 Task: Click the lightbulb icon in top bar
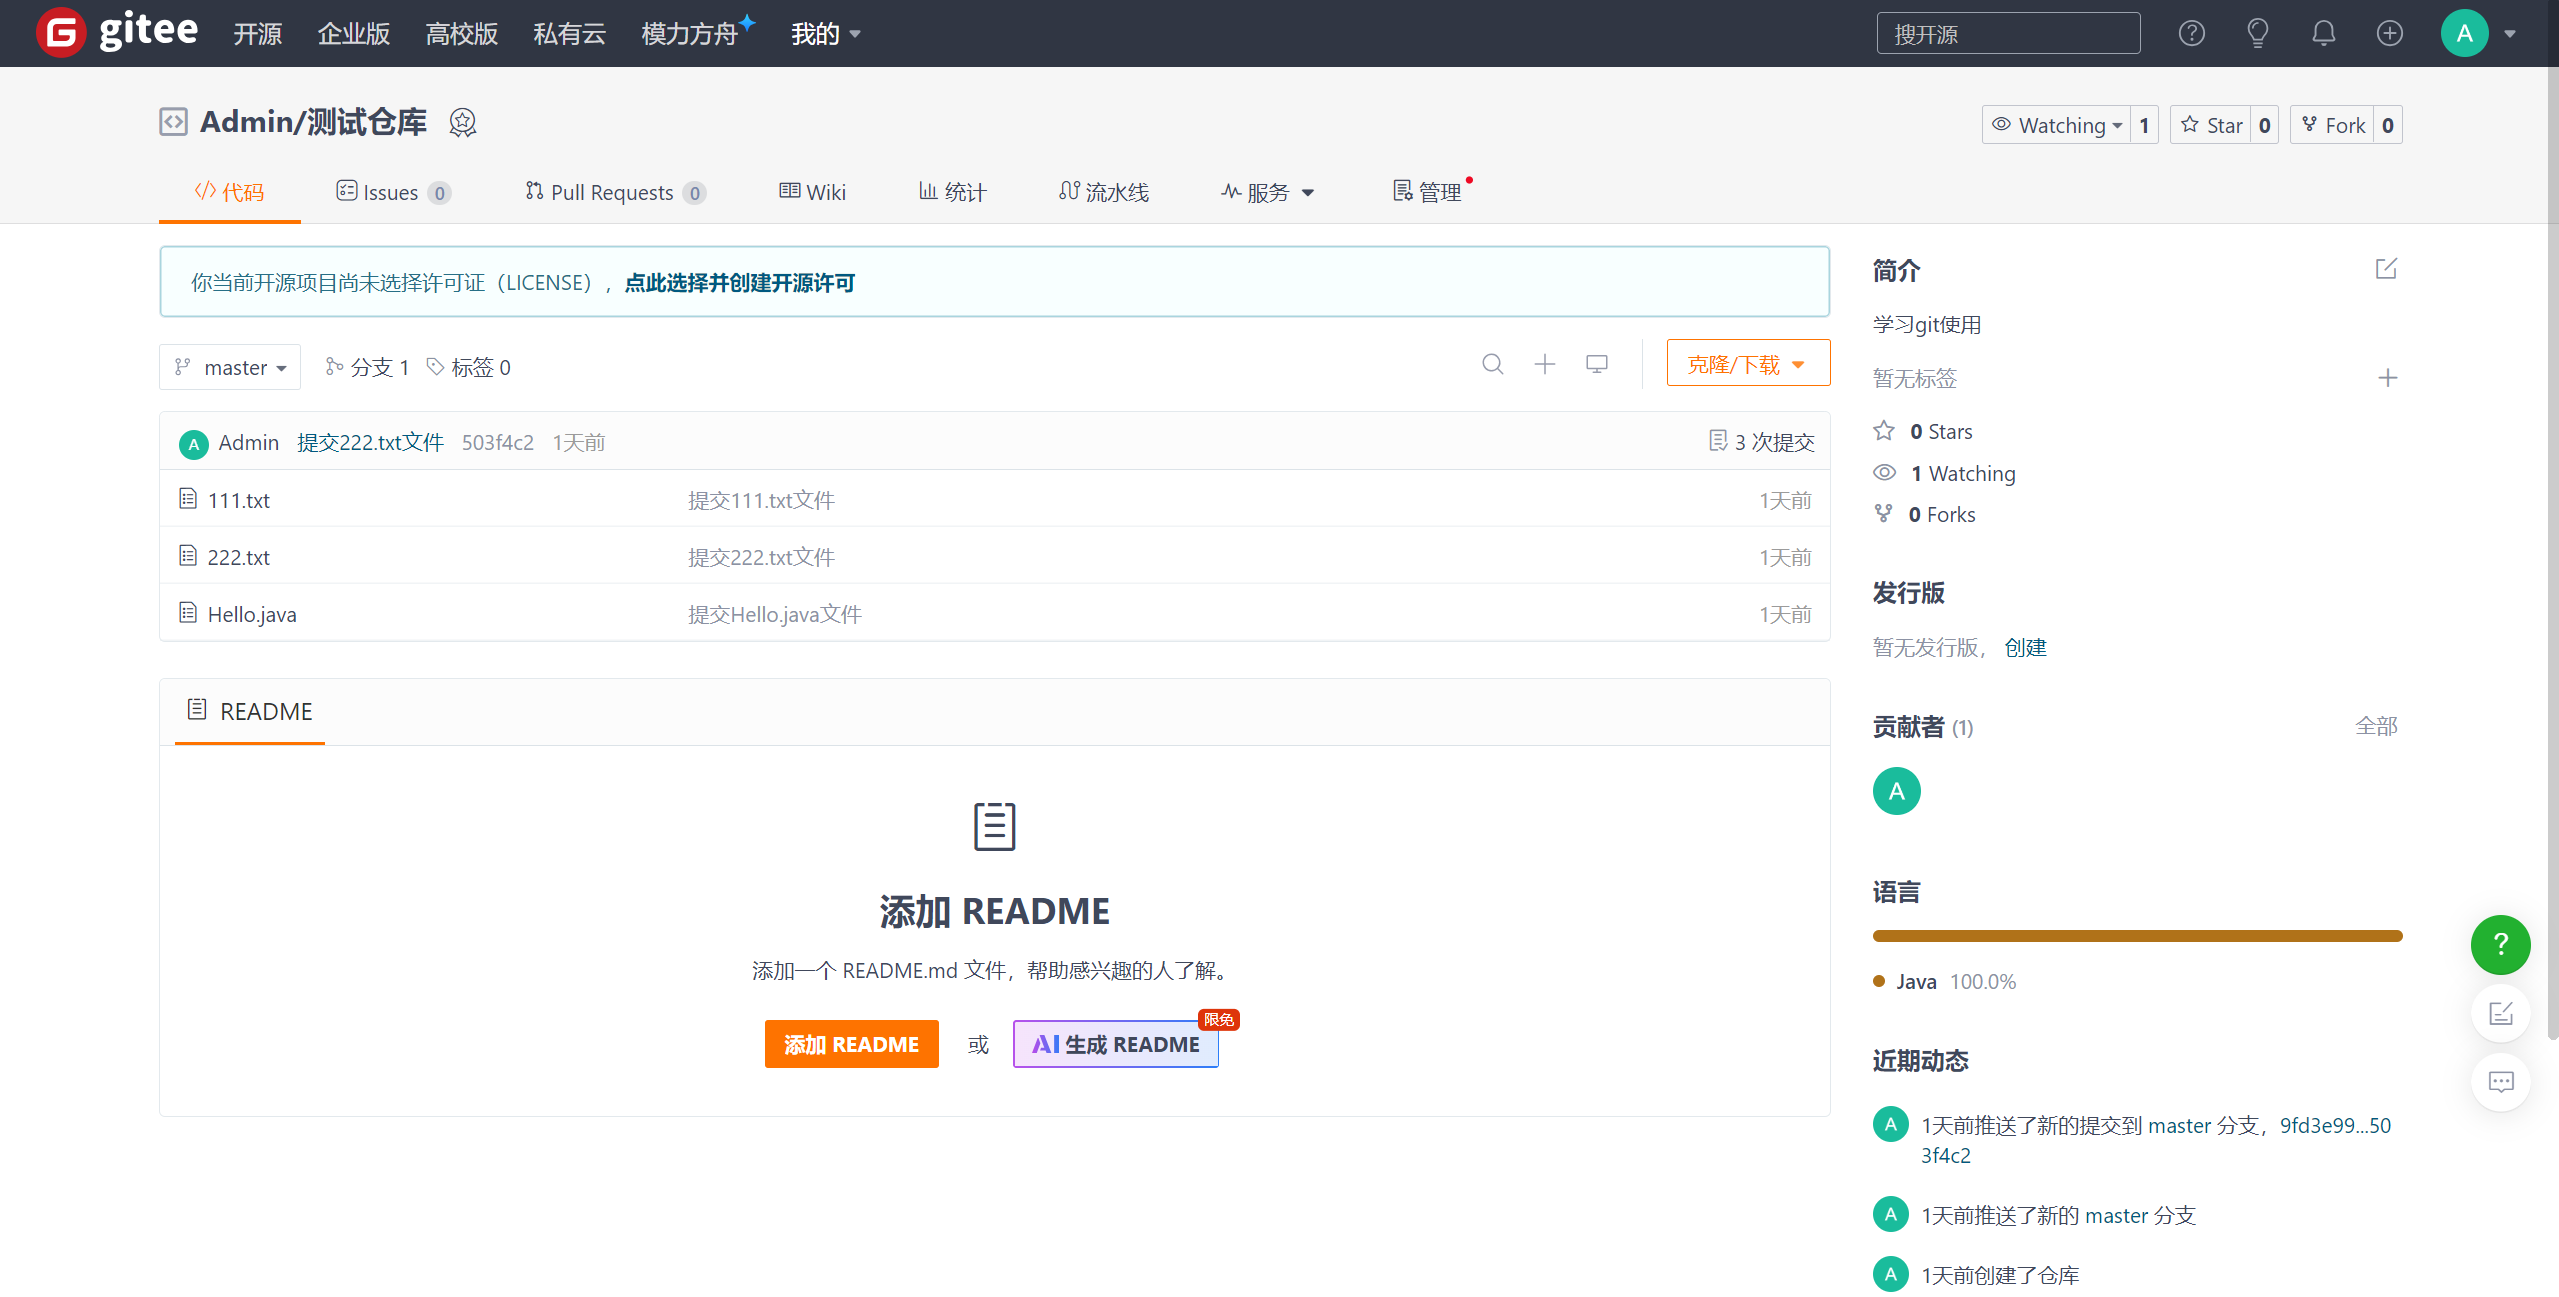(x=2257, y=33)
